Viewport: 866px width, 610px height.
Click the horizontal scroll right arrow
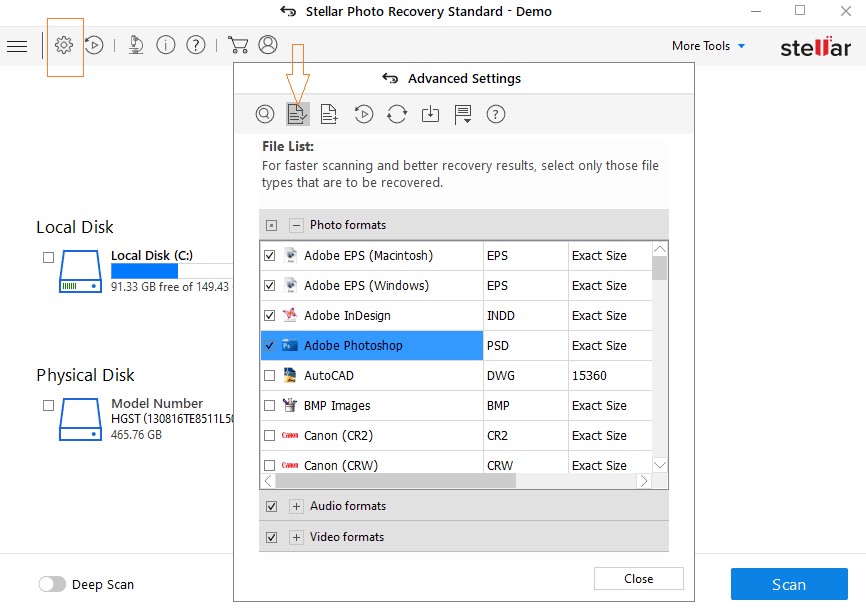pos(643,481)
